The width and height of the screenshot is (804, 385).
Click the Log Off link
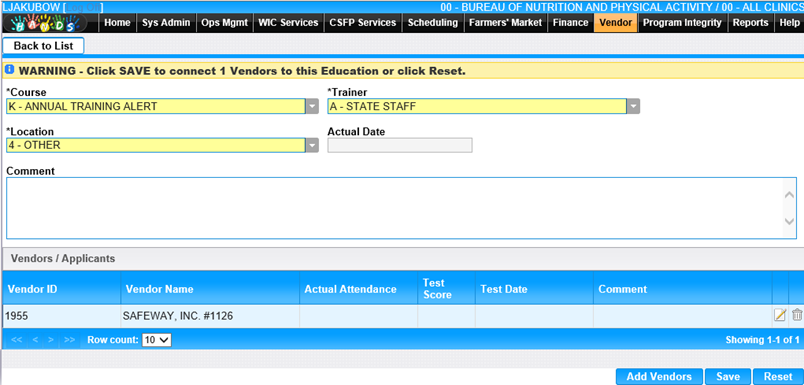point(84,7)
